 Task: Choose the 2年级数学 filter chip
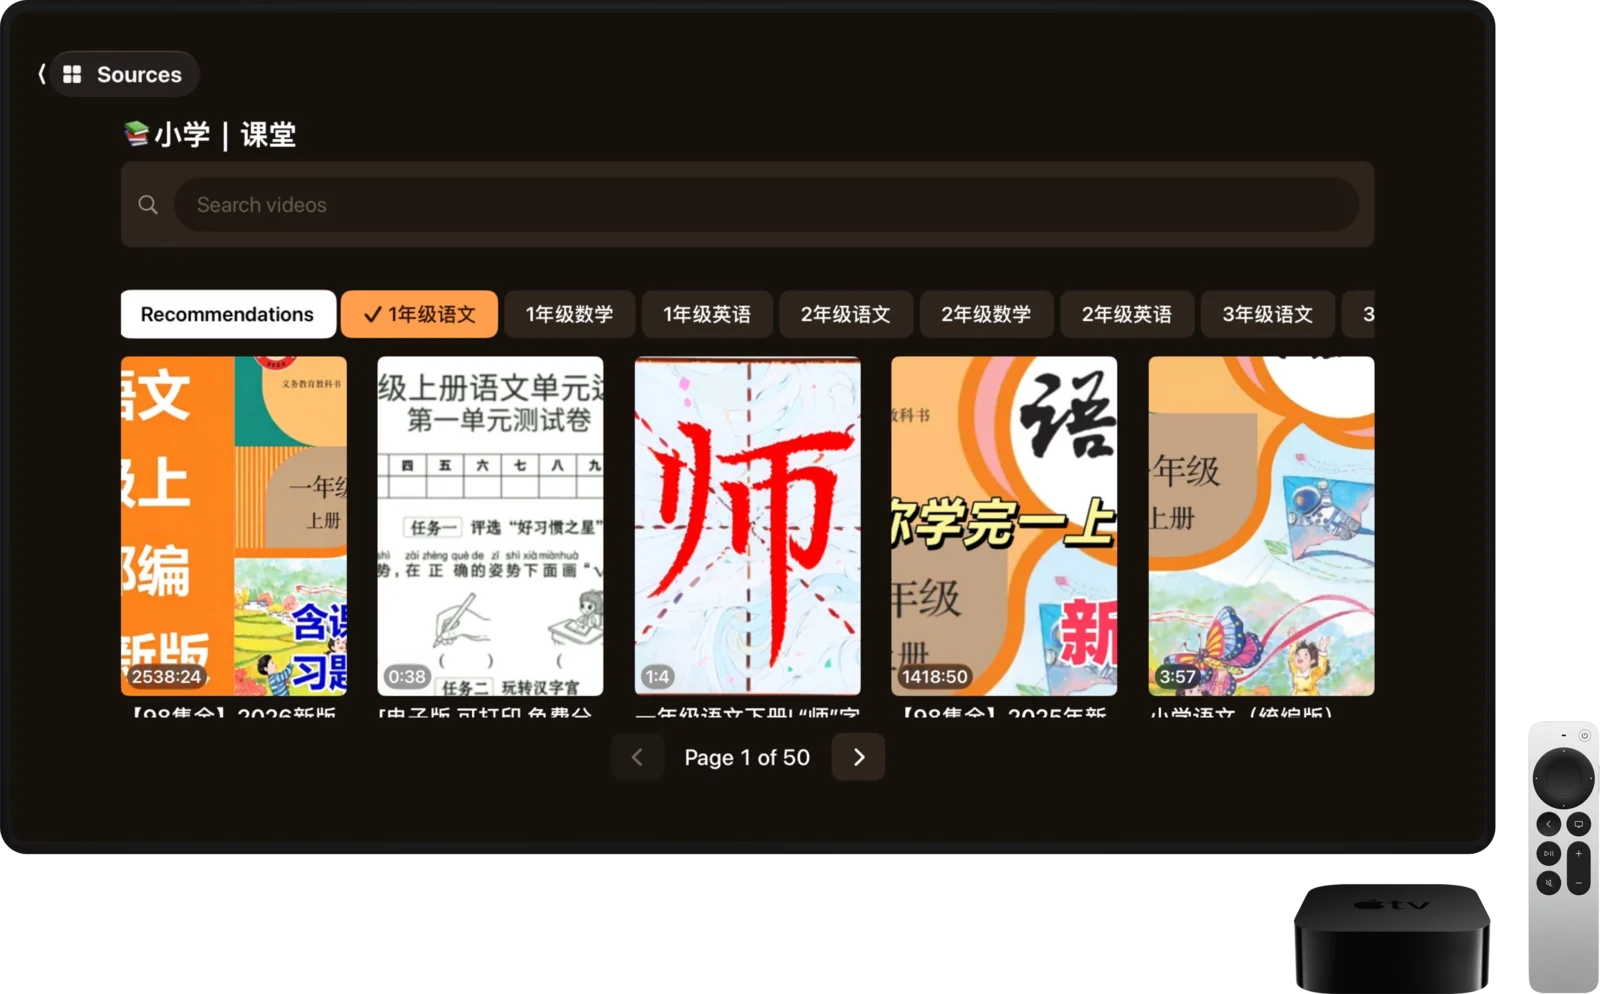point(986,314)
